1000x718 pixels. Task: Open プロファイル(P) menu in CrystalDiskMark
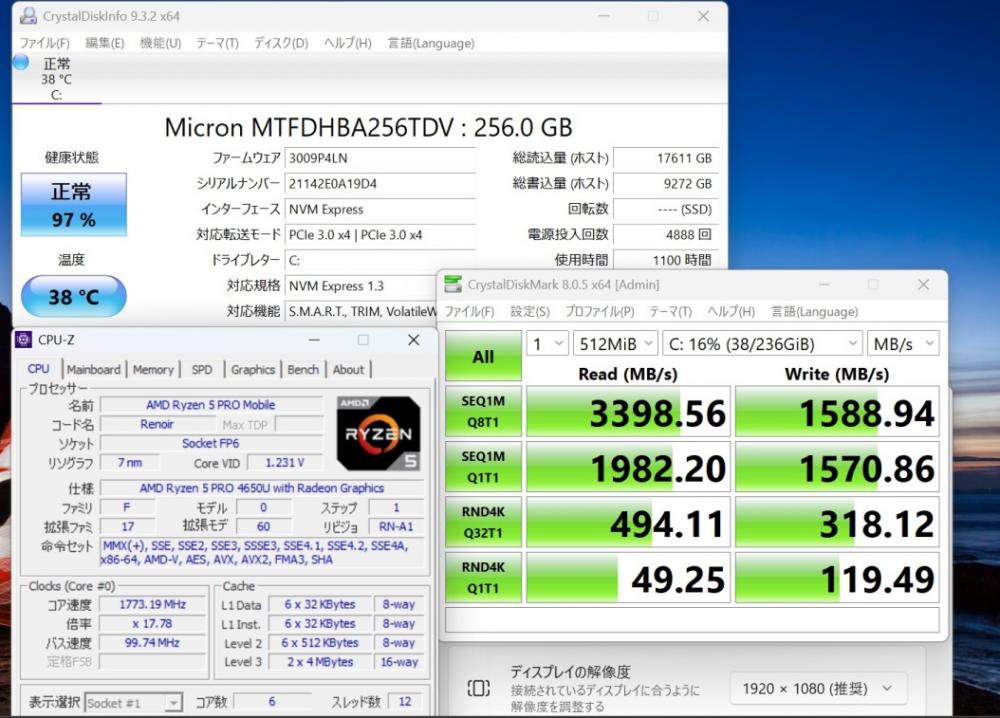coord(599,312)
